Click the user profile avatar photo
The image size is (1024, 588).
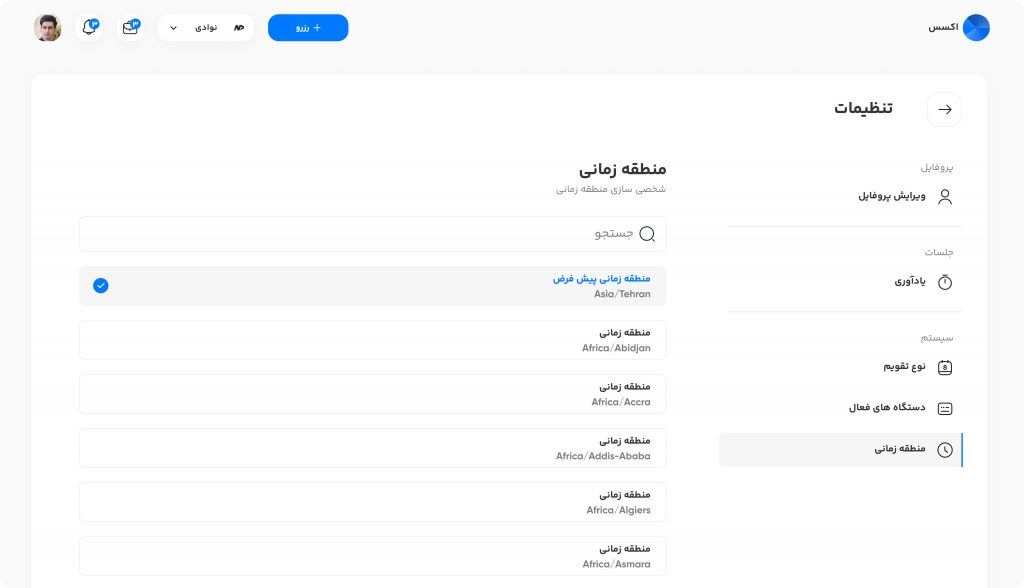pos(48,27)
